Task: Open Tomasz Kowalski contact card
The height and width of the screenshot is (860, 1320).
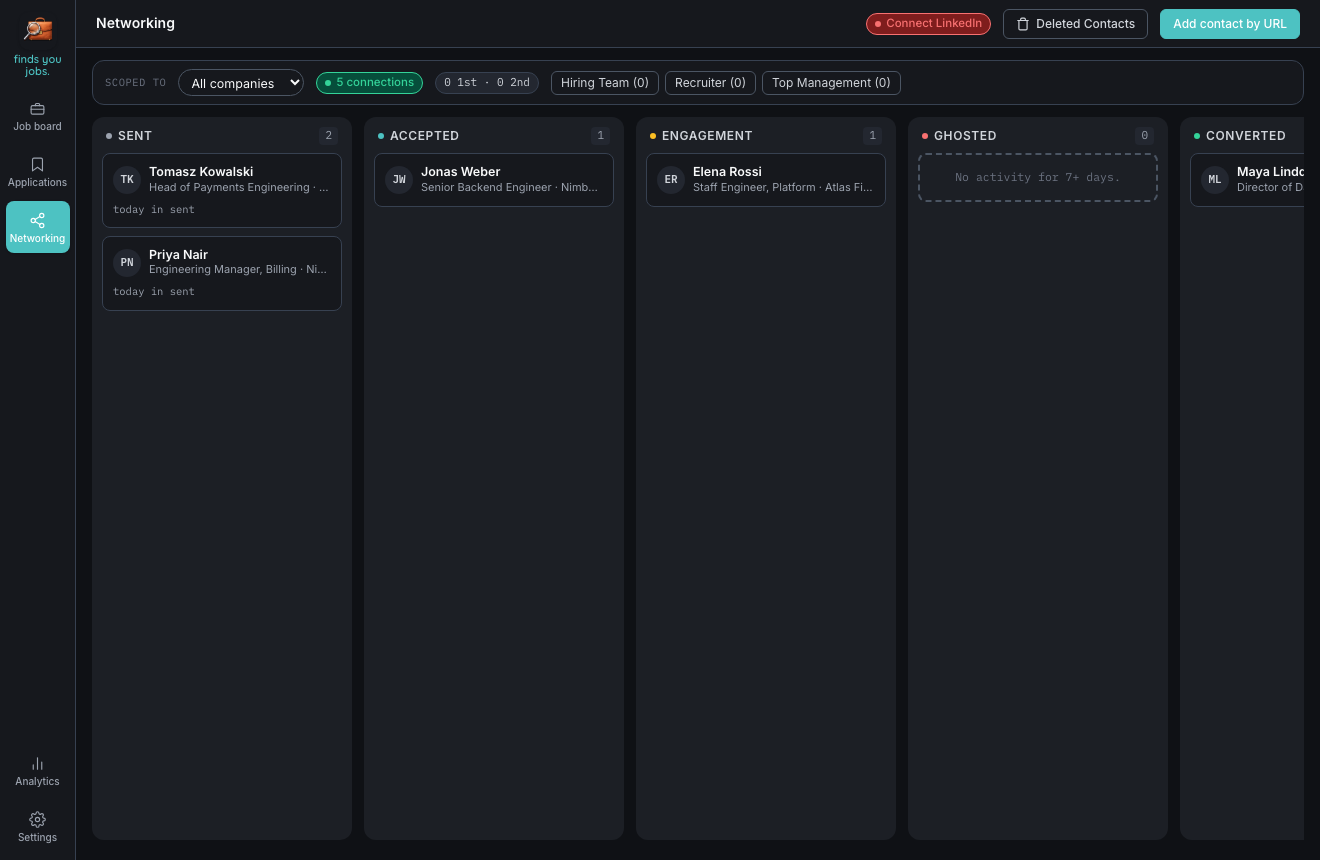Action: pos(222,190)
